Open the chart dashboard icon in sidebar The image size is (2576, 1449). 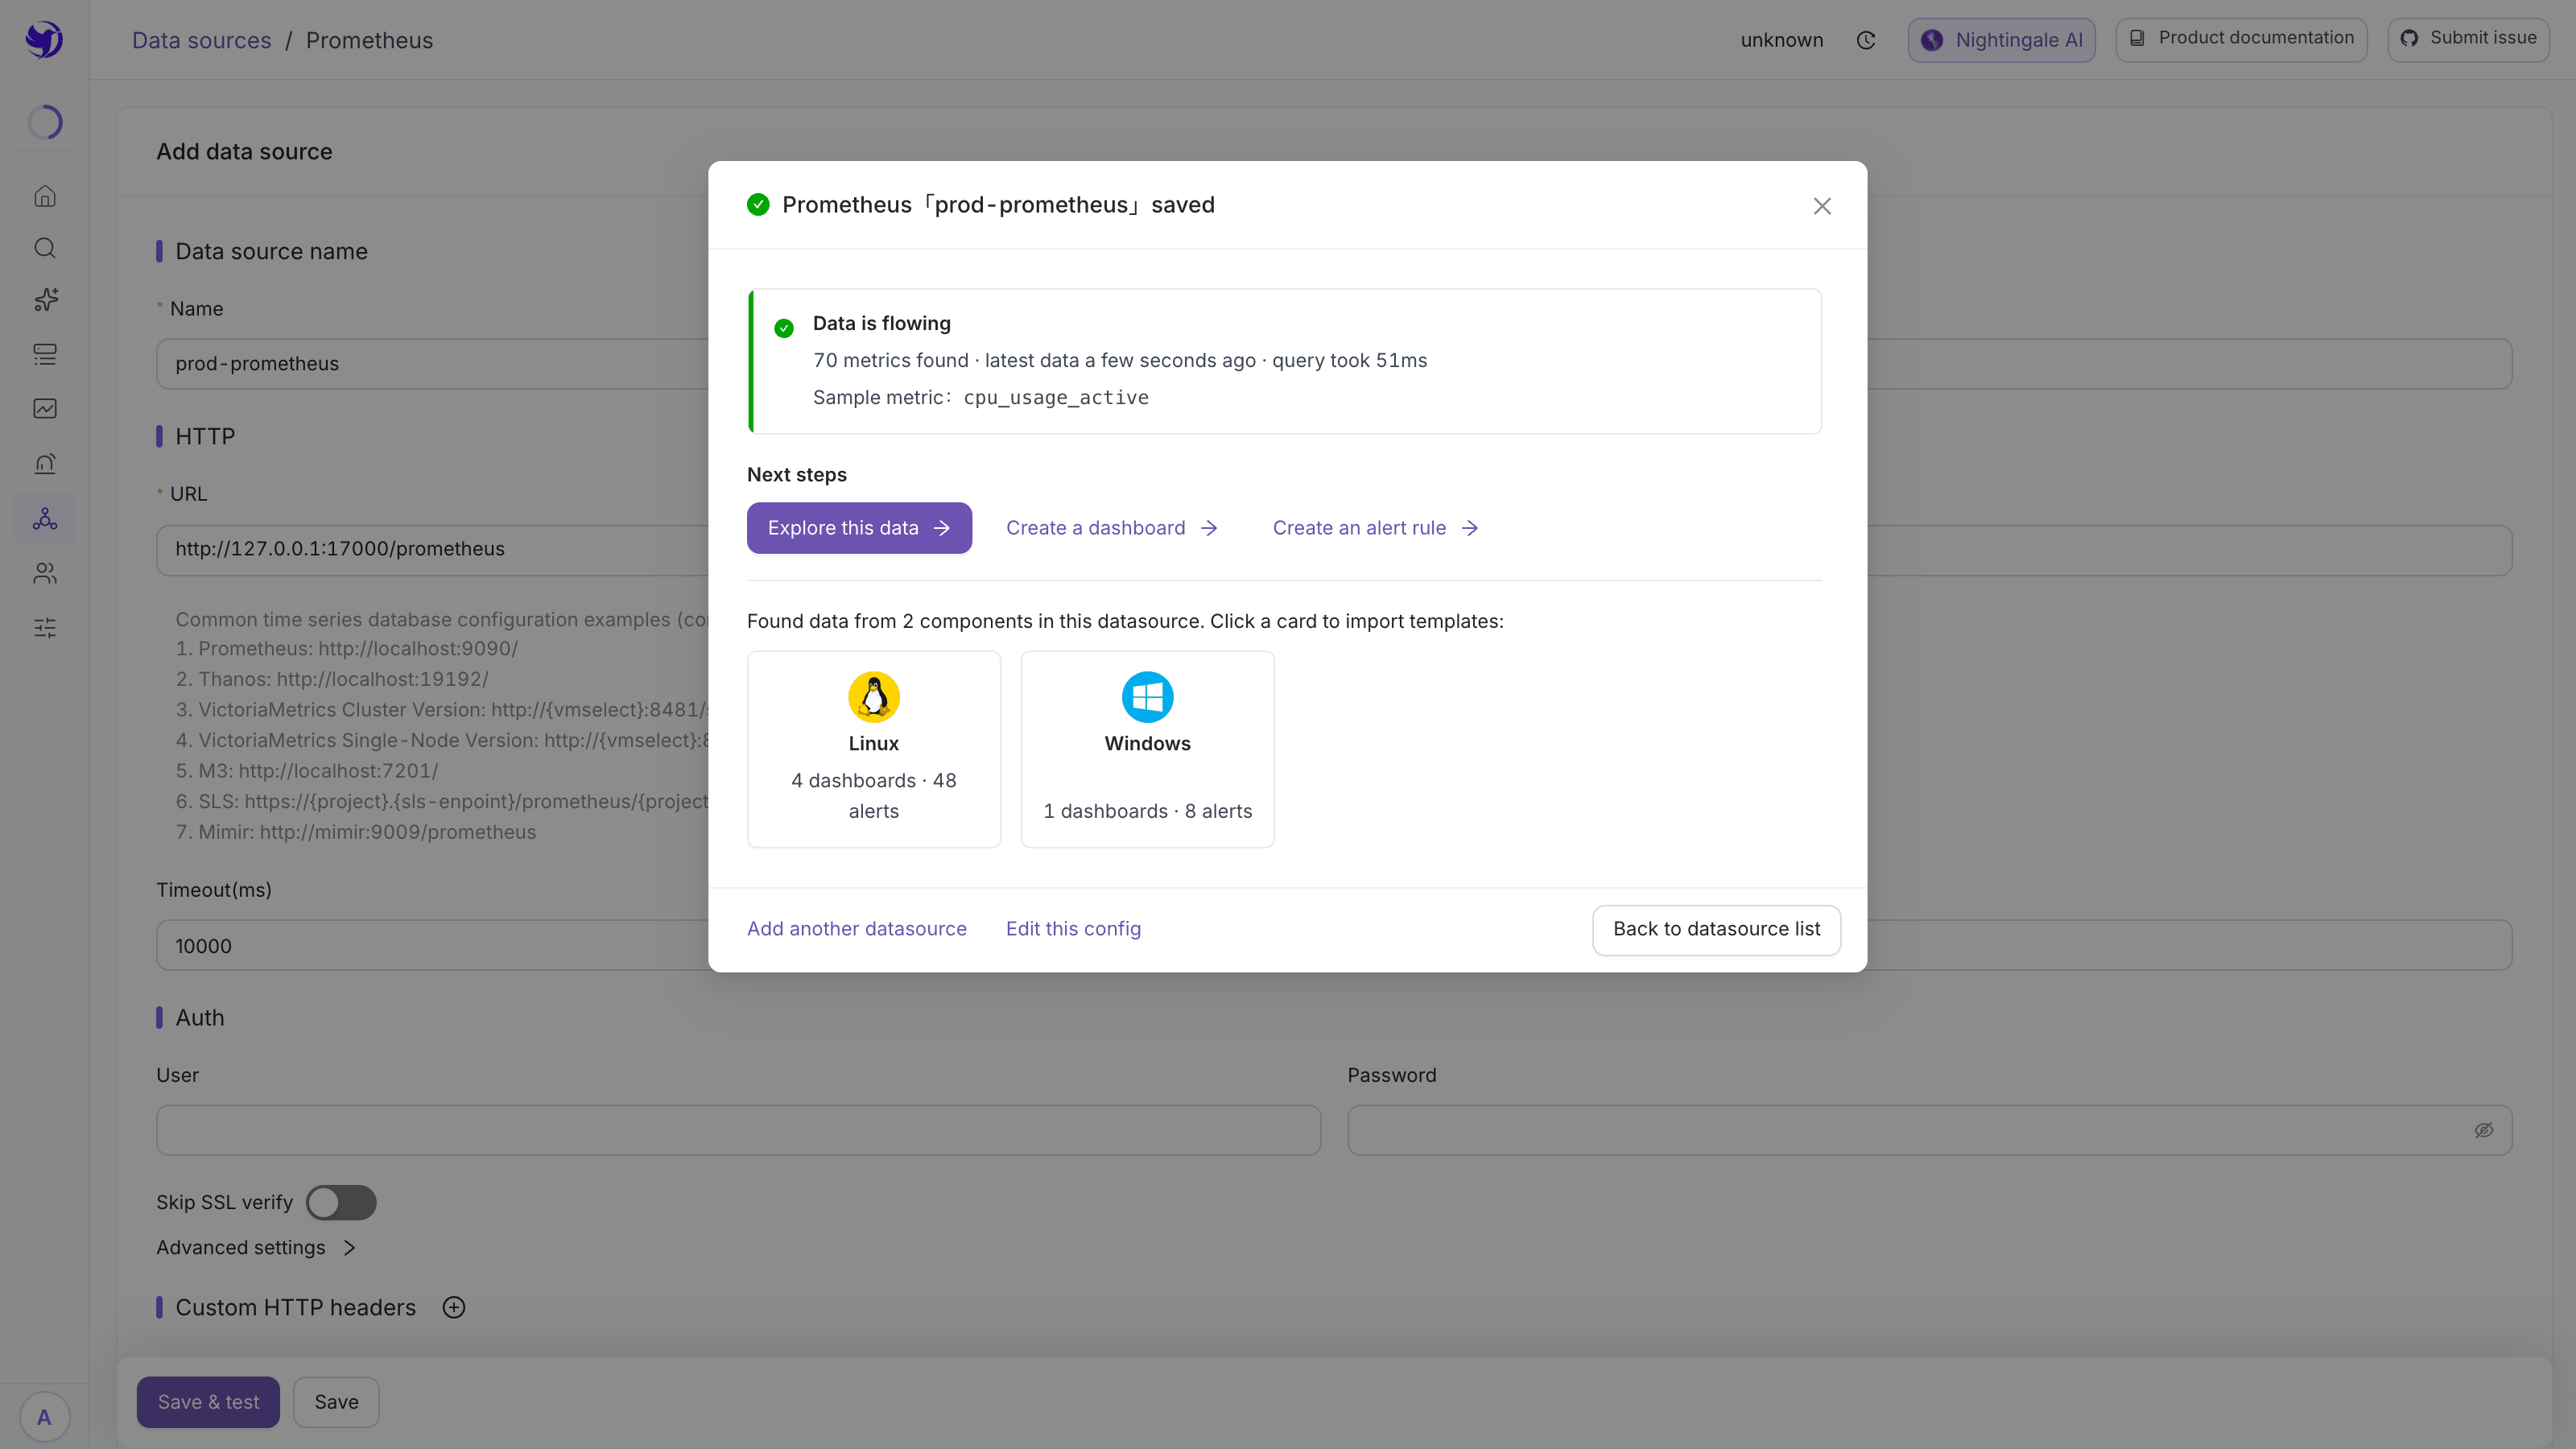point(45,408)
